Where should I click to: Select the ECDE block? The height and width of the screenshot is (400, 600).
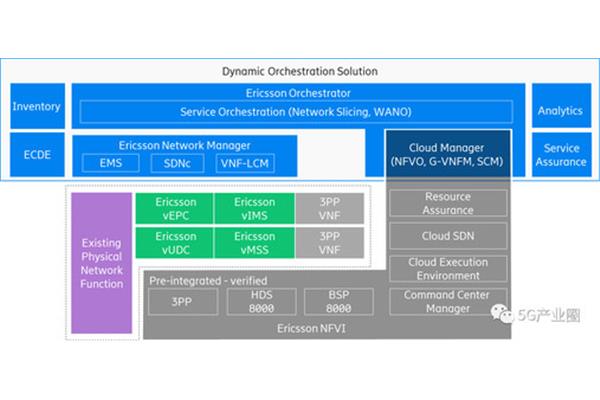tap(37, 155)
